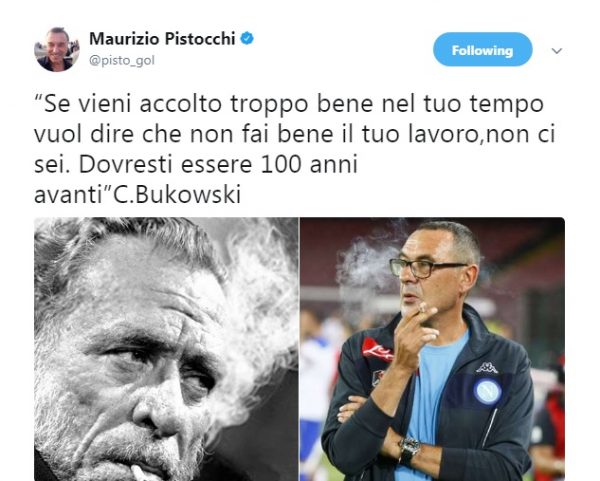Screen dimensions: 600x481
Task: Click the Napoli crest on the jacket
Action: [487, 391]
